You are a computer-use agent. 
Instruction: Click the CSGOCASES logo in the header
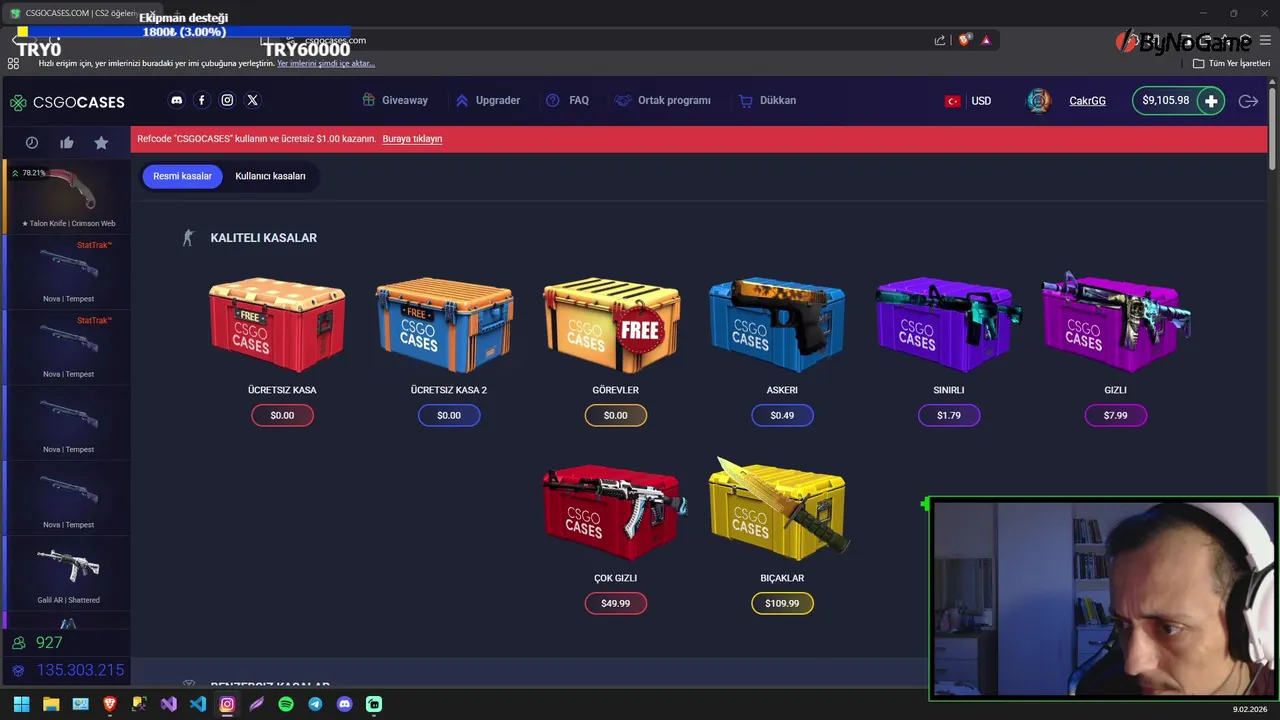pyautogui.click(x=67, y=102)
